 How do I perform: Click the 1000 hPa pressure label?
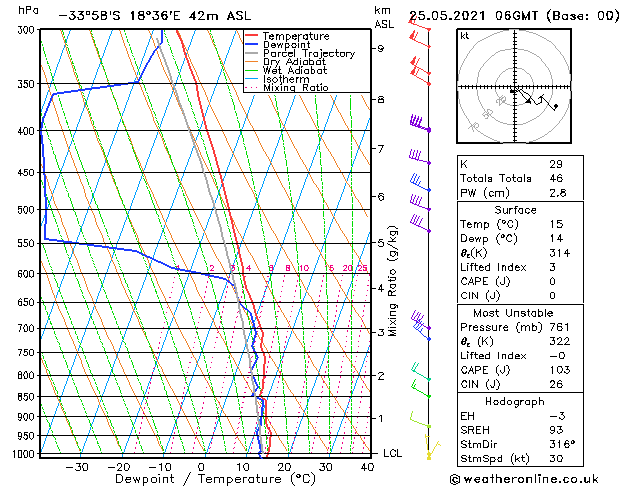(24, 454)
